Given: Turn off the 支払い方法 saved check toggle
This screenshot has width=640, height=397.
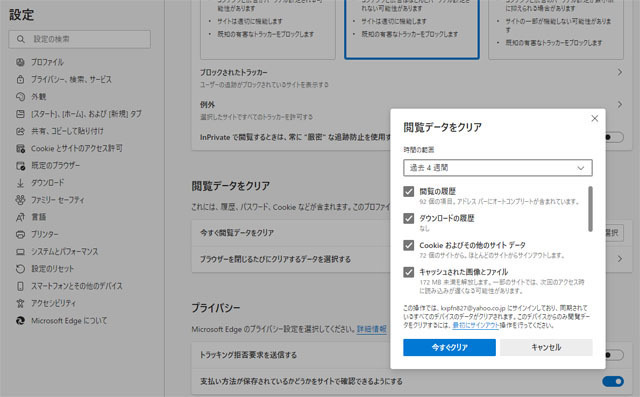Looking at the screenshot, I should click(x=613, y=381).
